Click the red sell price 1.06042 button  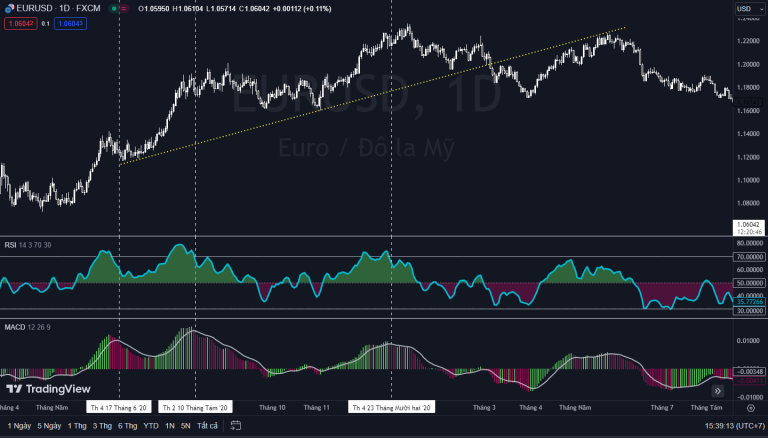(18, 22)
